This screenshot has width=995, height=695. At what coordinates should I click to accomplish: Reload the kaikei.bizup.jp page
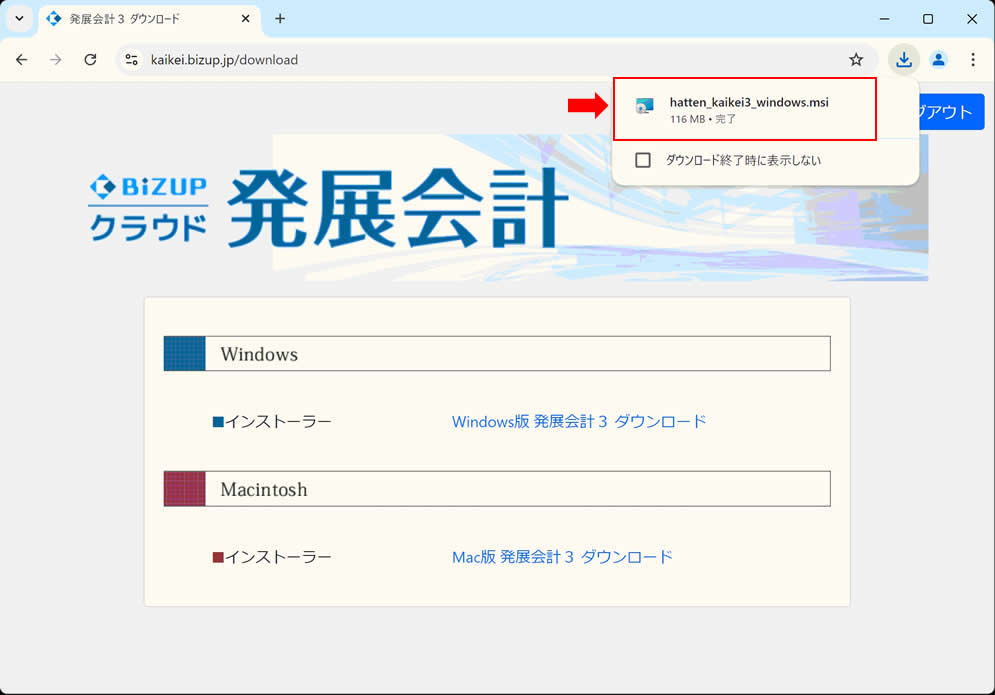point(90,60)
